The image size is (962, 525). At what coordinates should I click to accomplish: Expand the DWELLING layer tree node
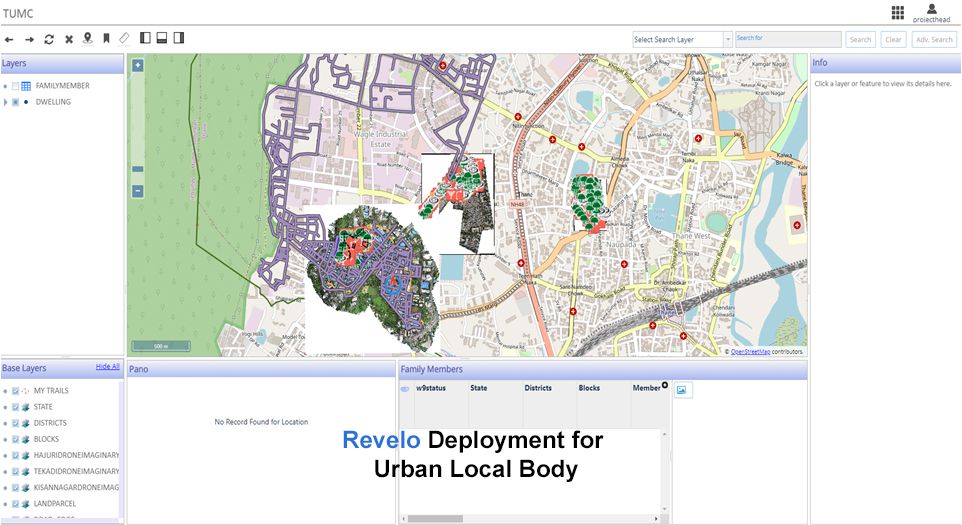tap(5, 102)
